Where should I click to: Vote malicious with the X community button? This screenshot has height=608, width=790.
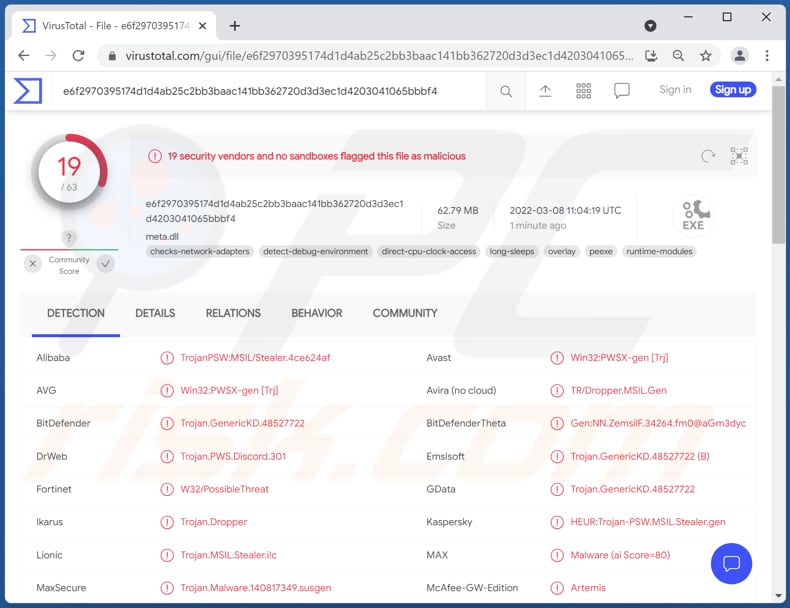pyautogui.click(x=33, y=264)
